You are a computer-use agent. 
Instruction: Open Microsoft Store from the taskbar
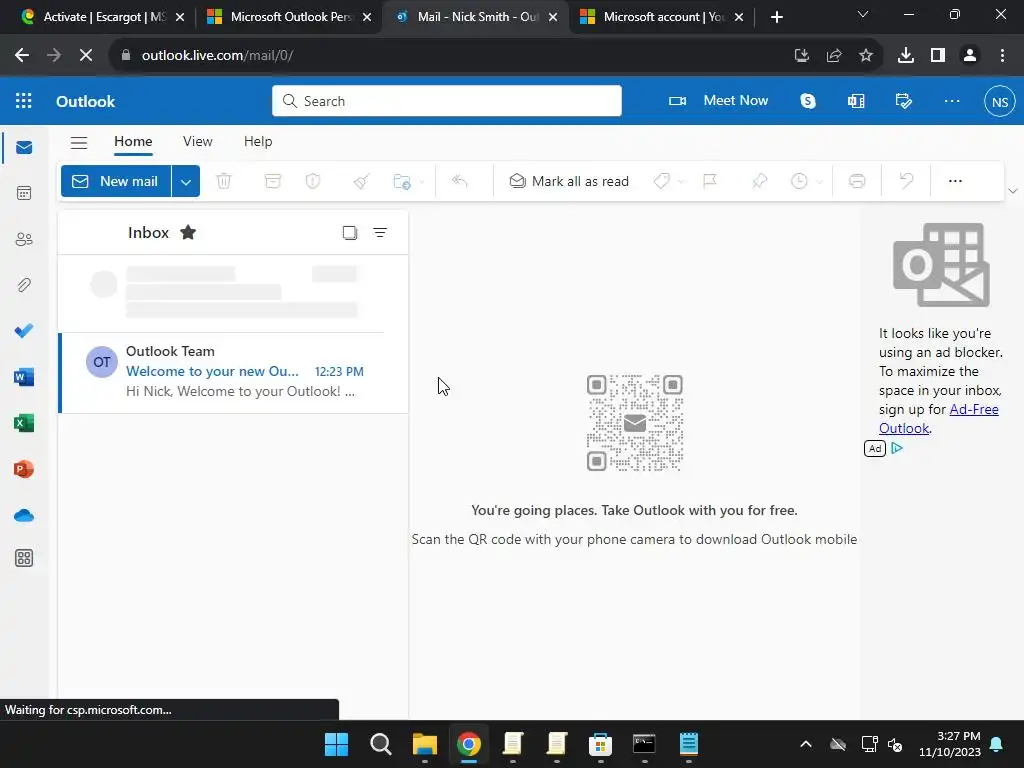point(600,744)
